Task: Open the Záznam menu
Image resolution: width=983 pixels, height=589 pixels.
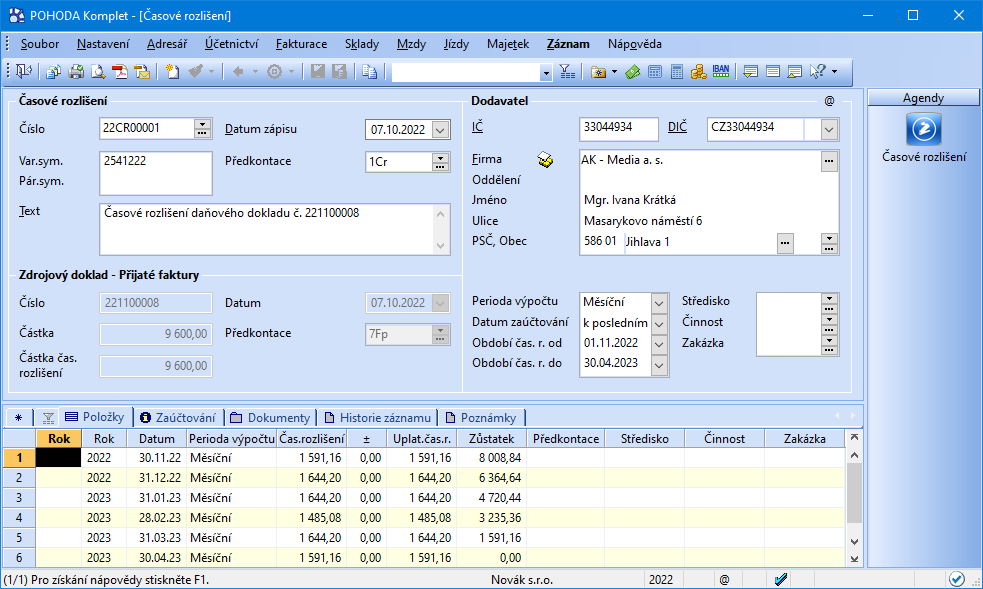Action: click(568, 44)
